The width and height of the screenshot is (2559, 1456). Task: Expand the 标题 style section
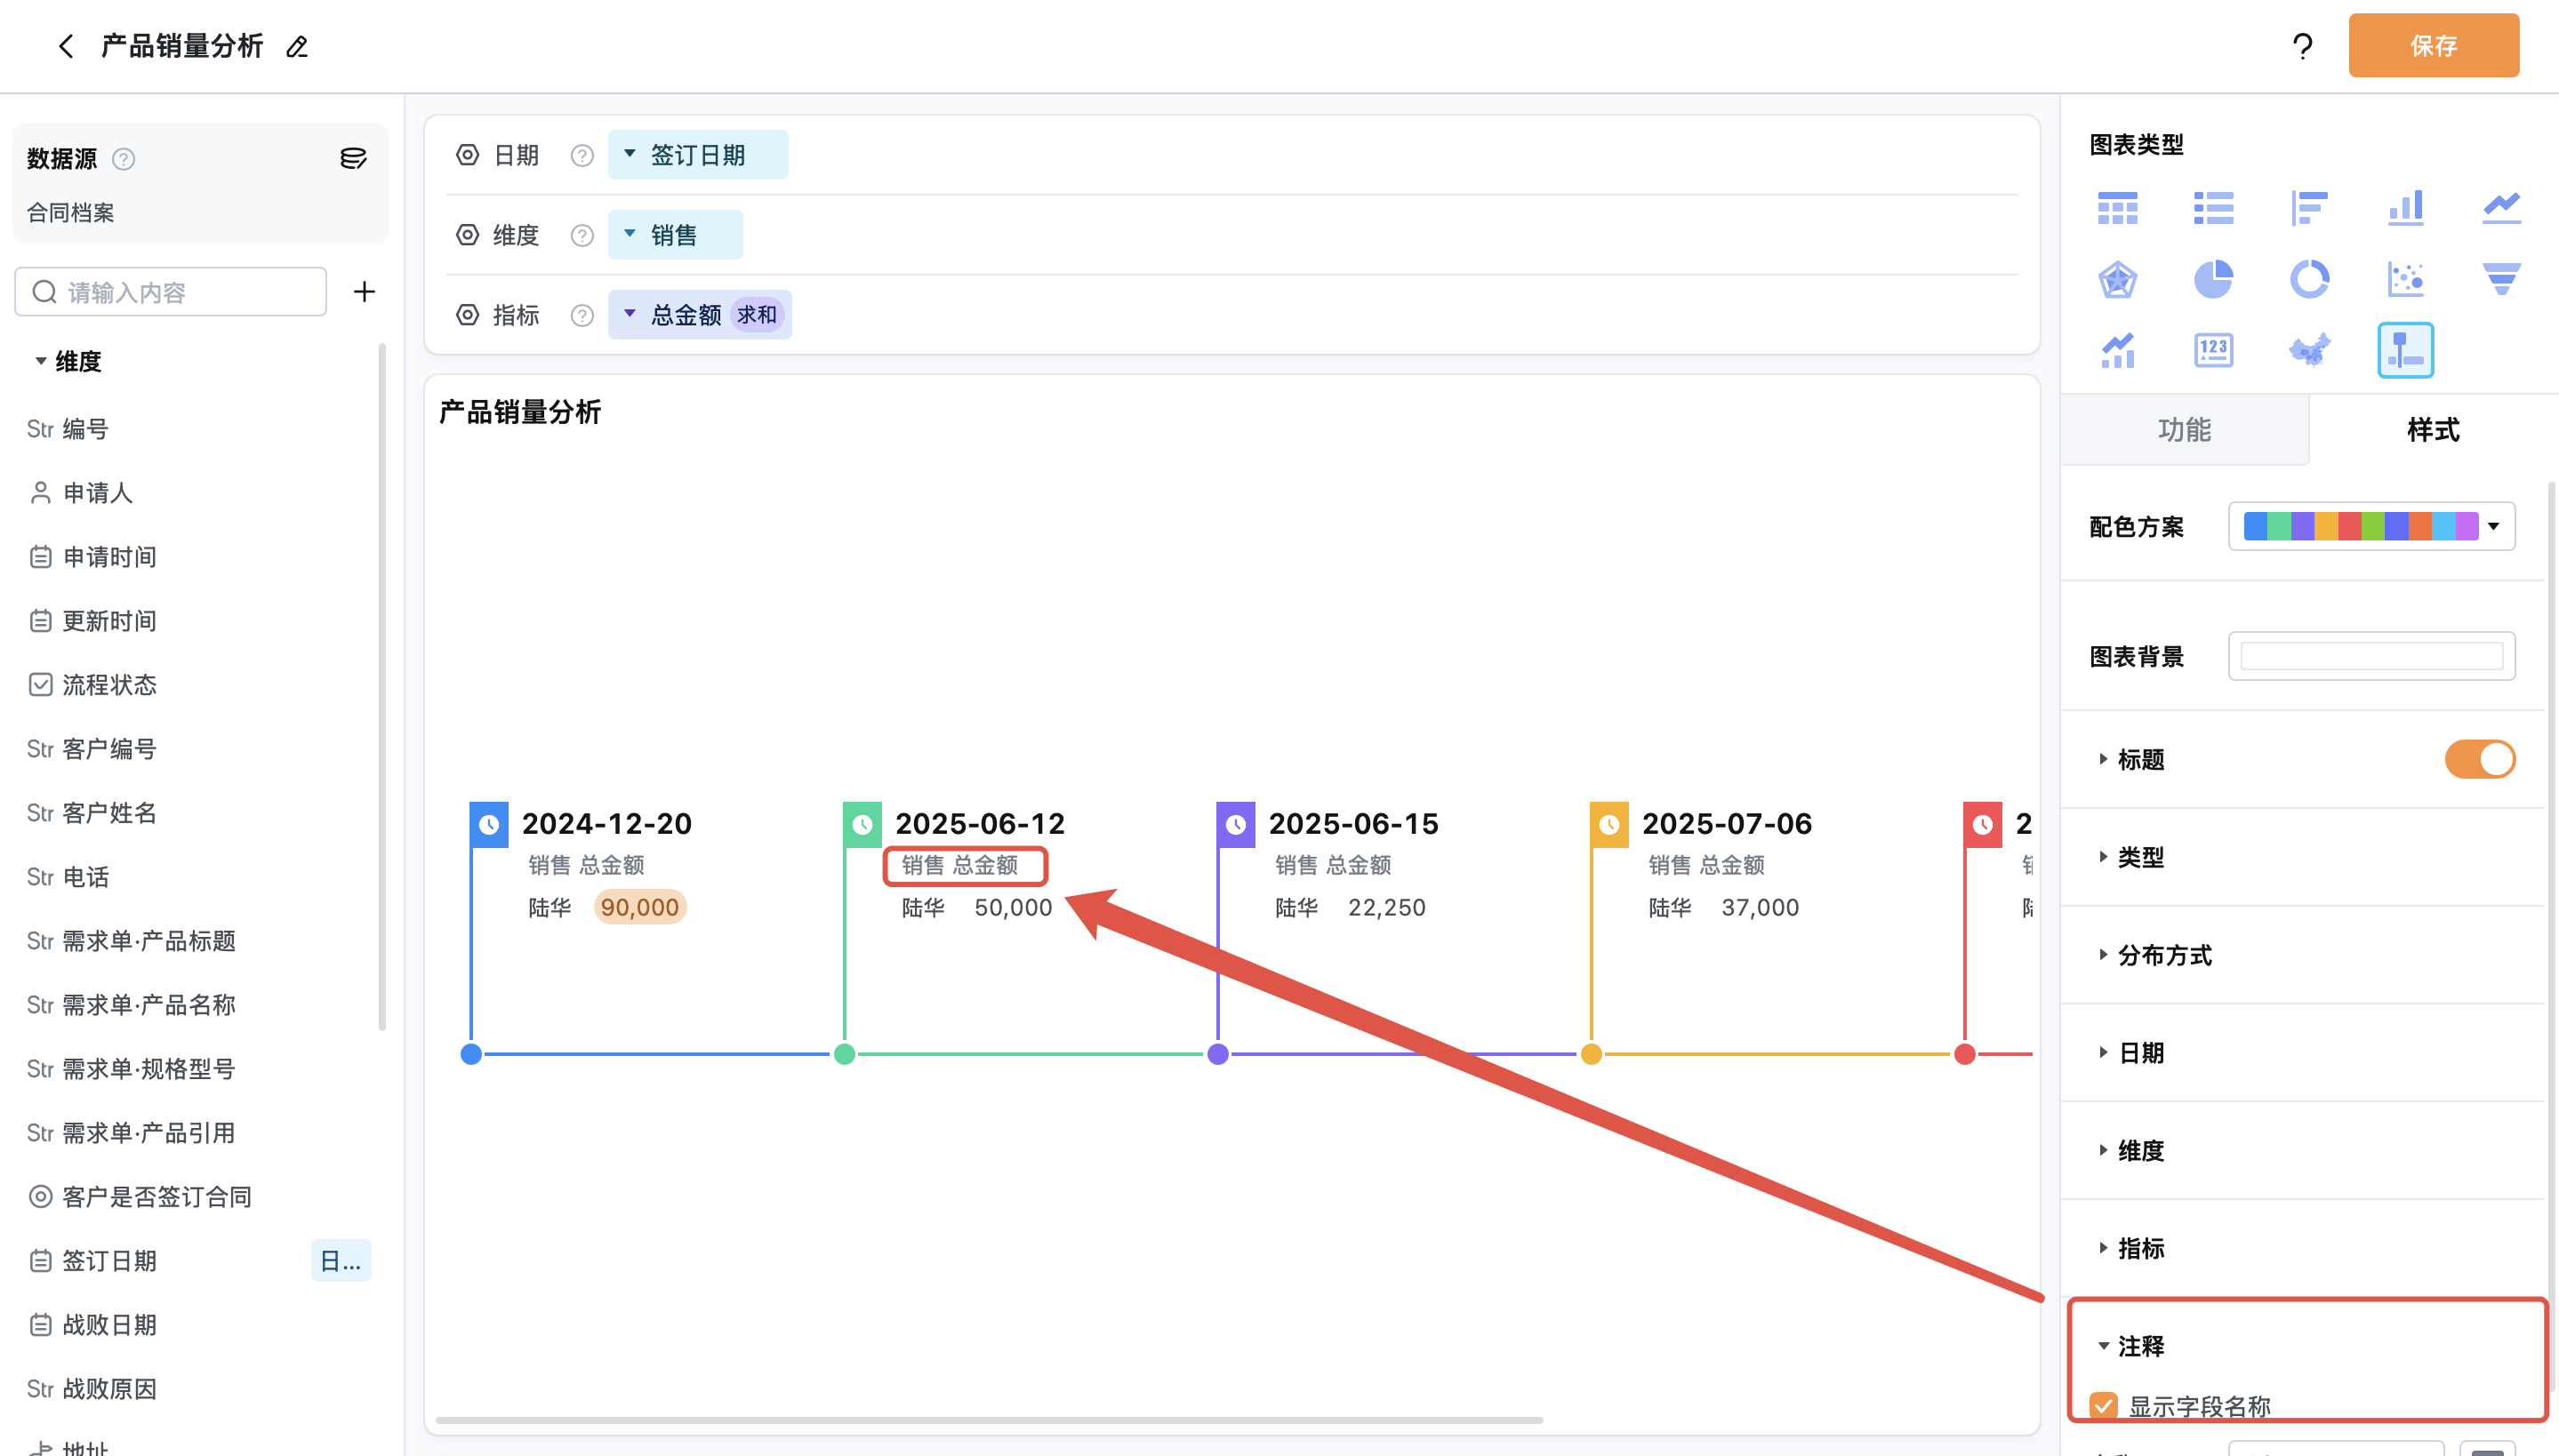[2103, 759]
